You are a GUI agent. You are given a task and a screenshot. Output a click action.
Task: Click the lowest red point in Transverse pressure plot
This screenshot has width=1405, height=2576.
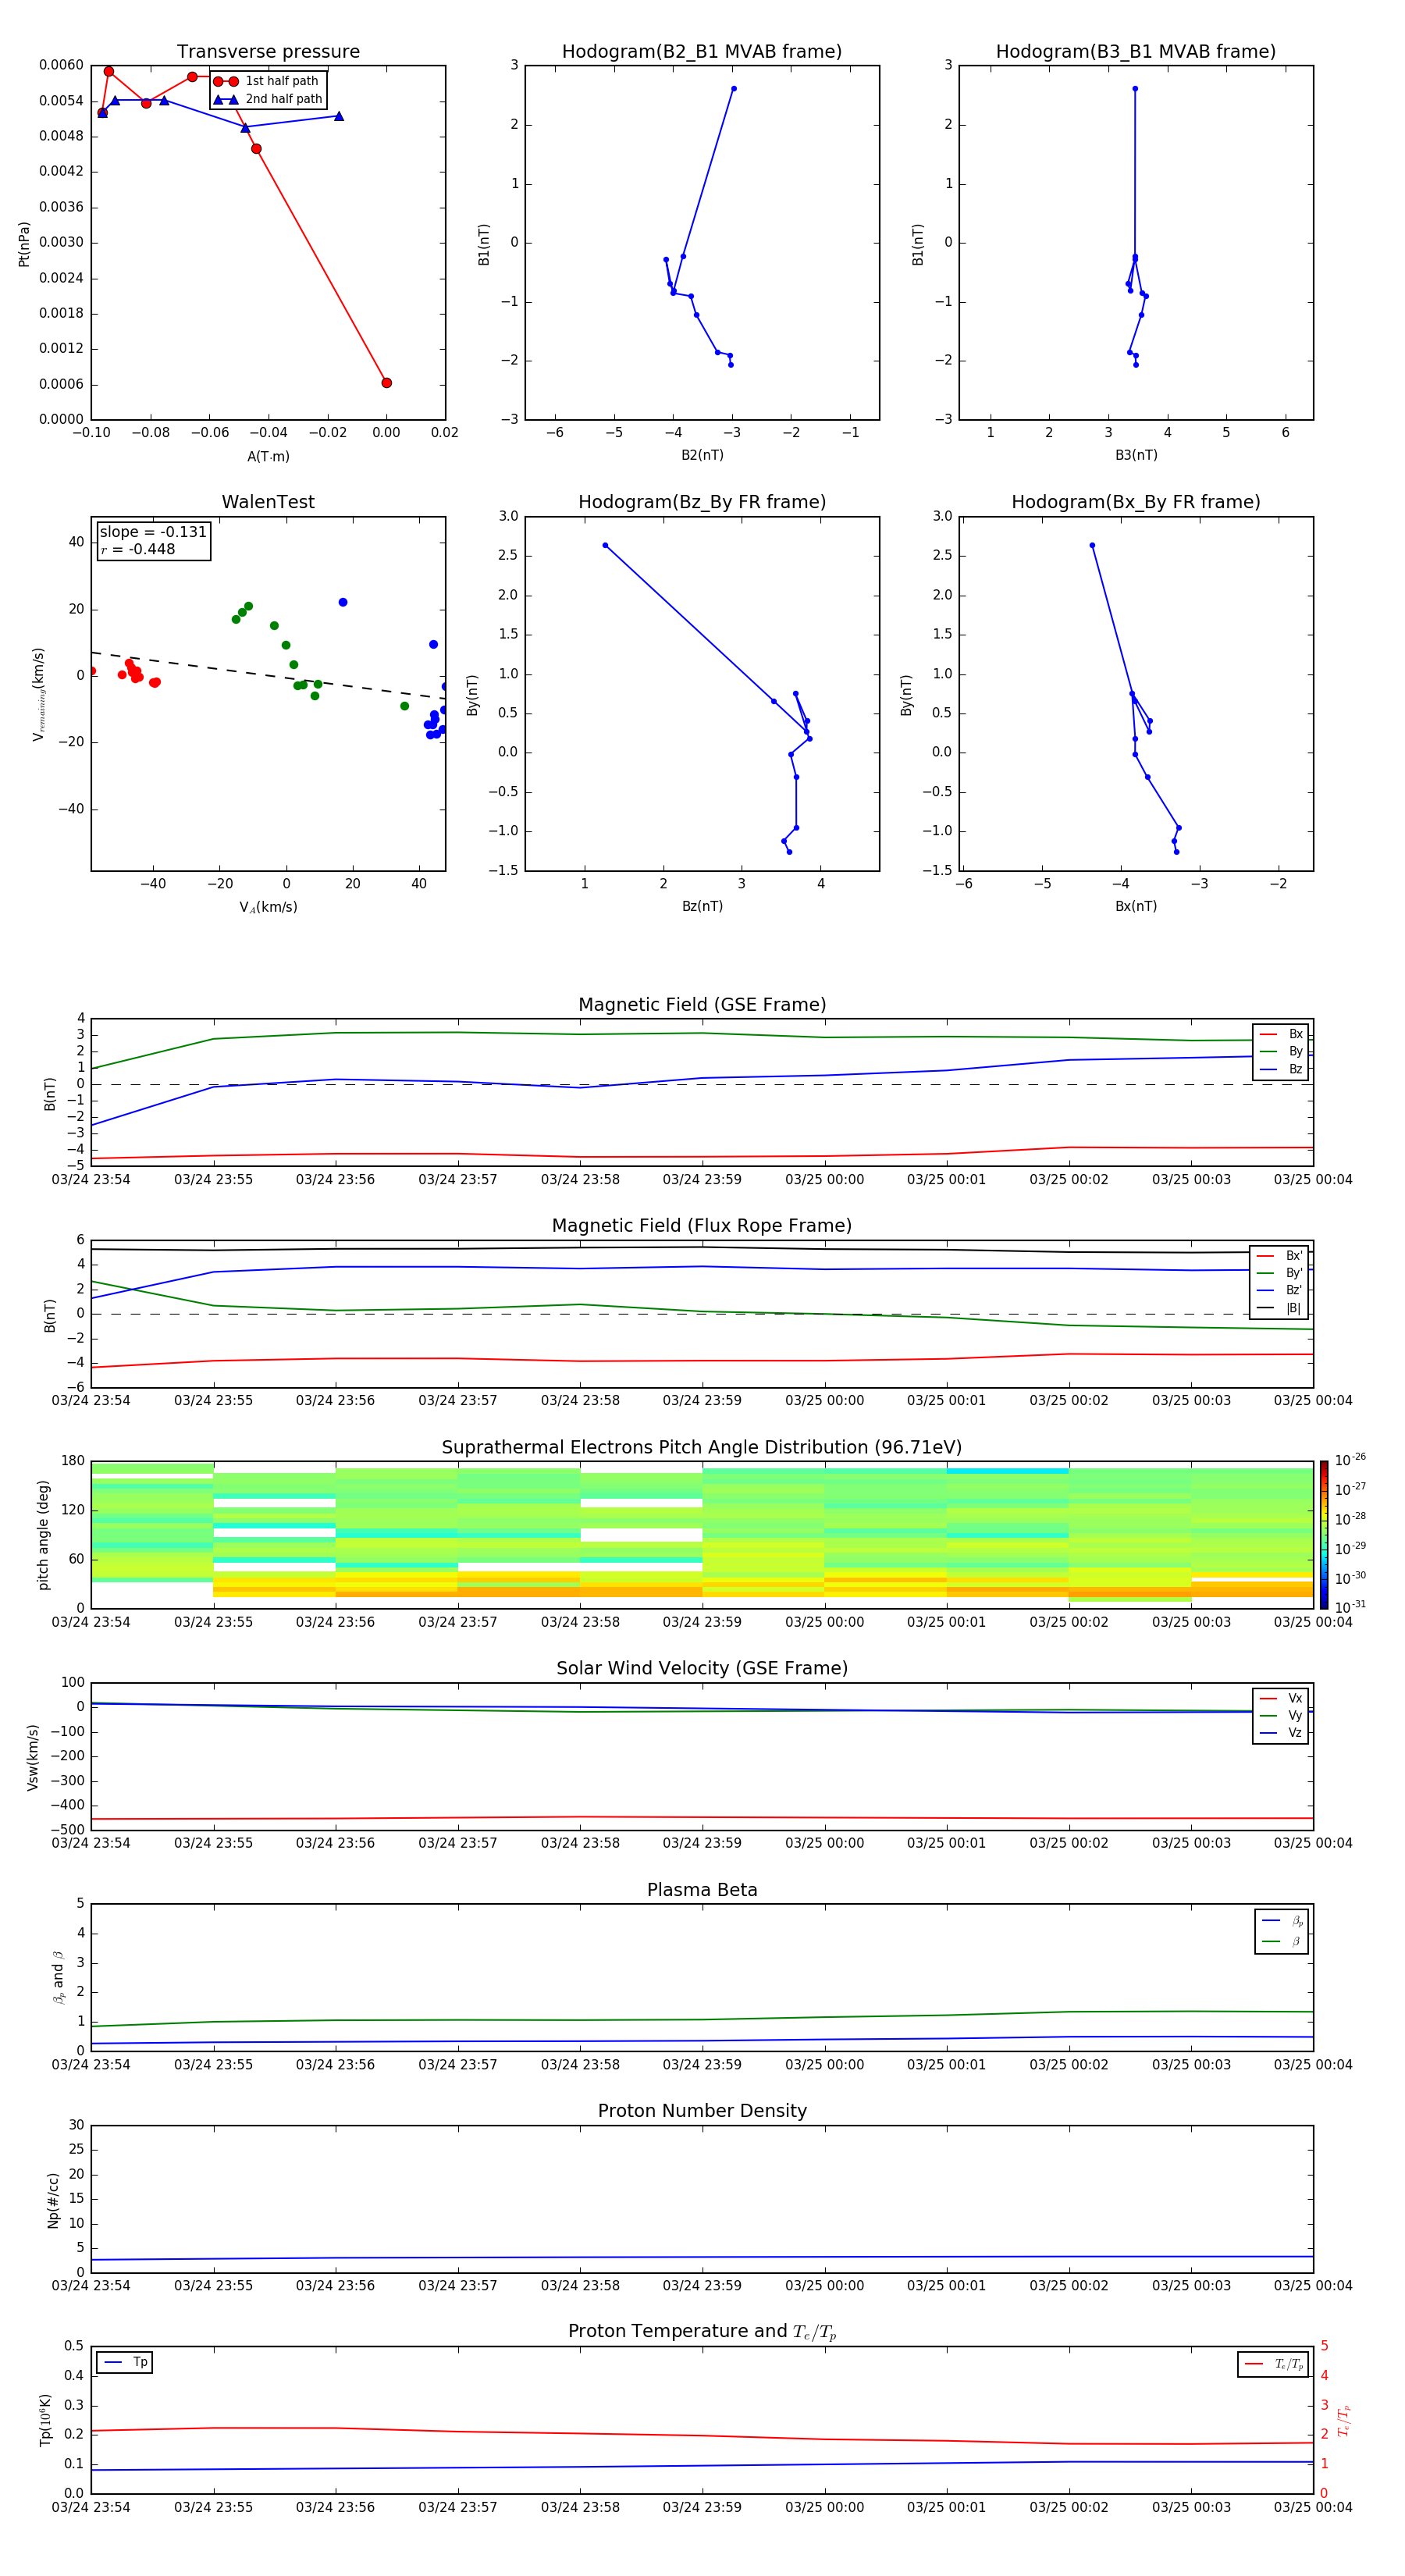(x=386, y=383)
